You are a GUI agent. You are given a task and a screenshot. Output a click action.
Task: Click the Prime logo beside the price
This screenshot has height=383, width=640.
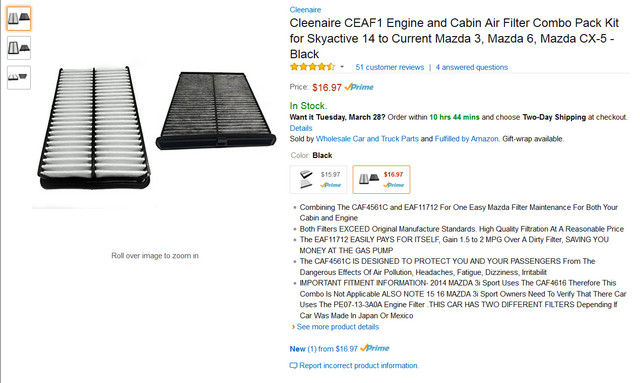[359, 87]
